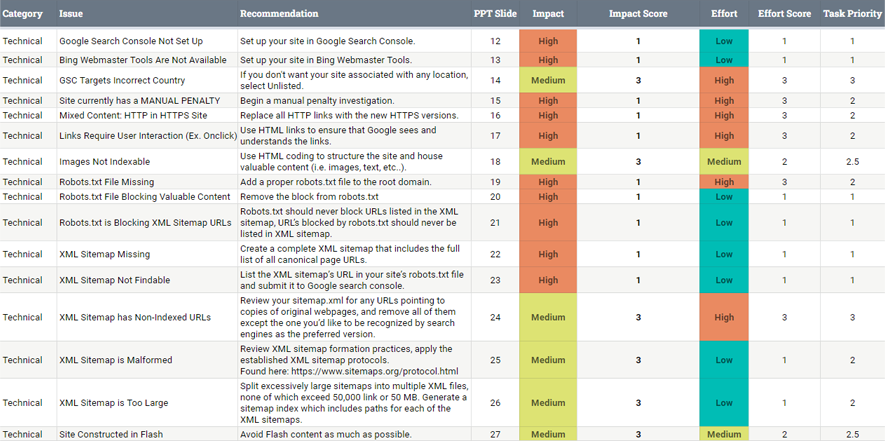Select the Effort Score column header

[784, 14]
